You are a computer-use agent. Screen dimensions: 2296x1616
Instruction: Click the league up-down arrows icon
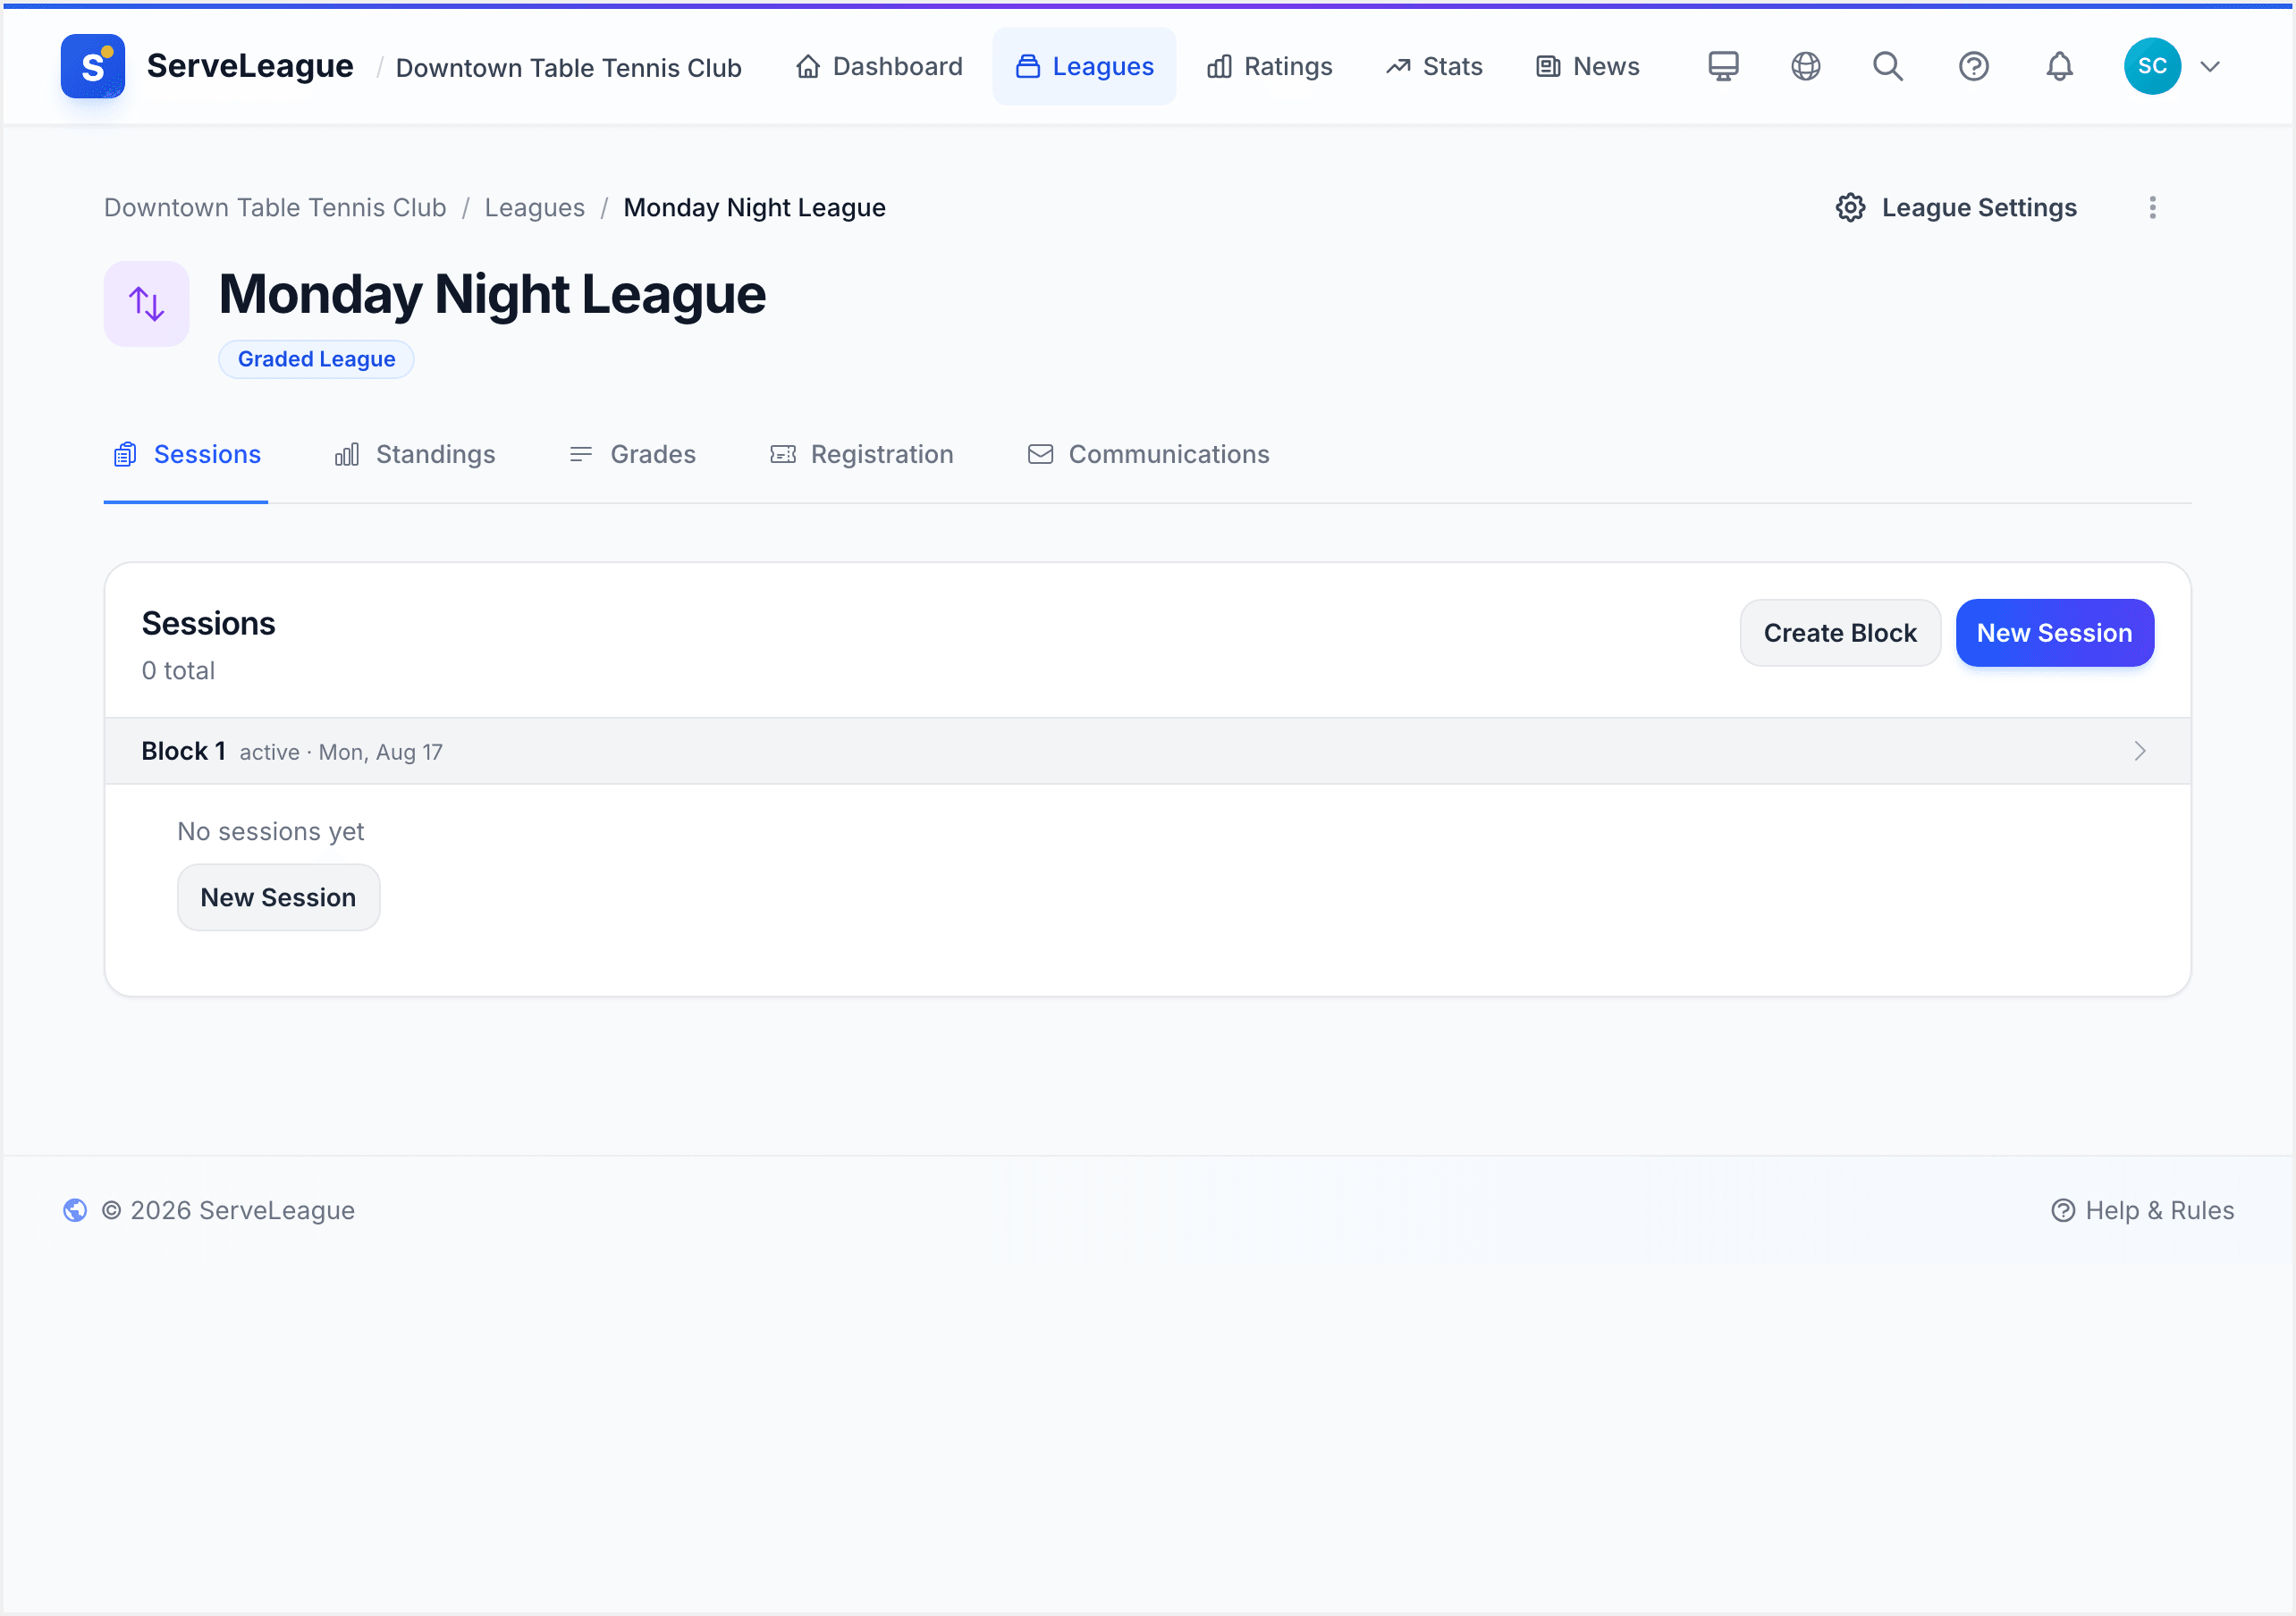point(147,303)
